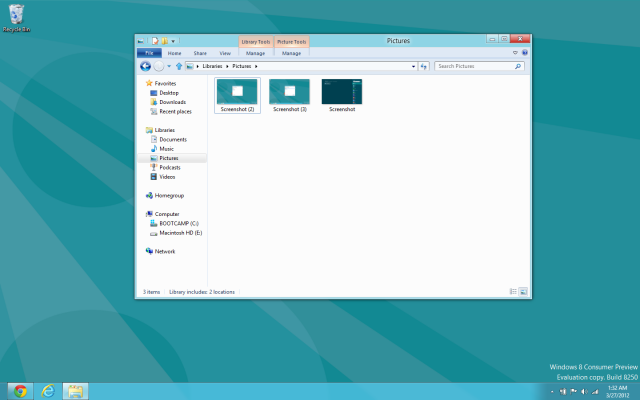Image resolution: width=640 pixels, height=400 pixels.
Task: Click the Refresh button next to address bar
Action: pyautogui.click(x=424, y=66)
